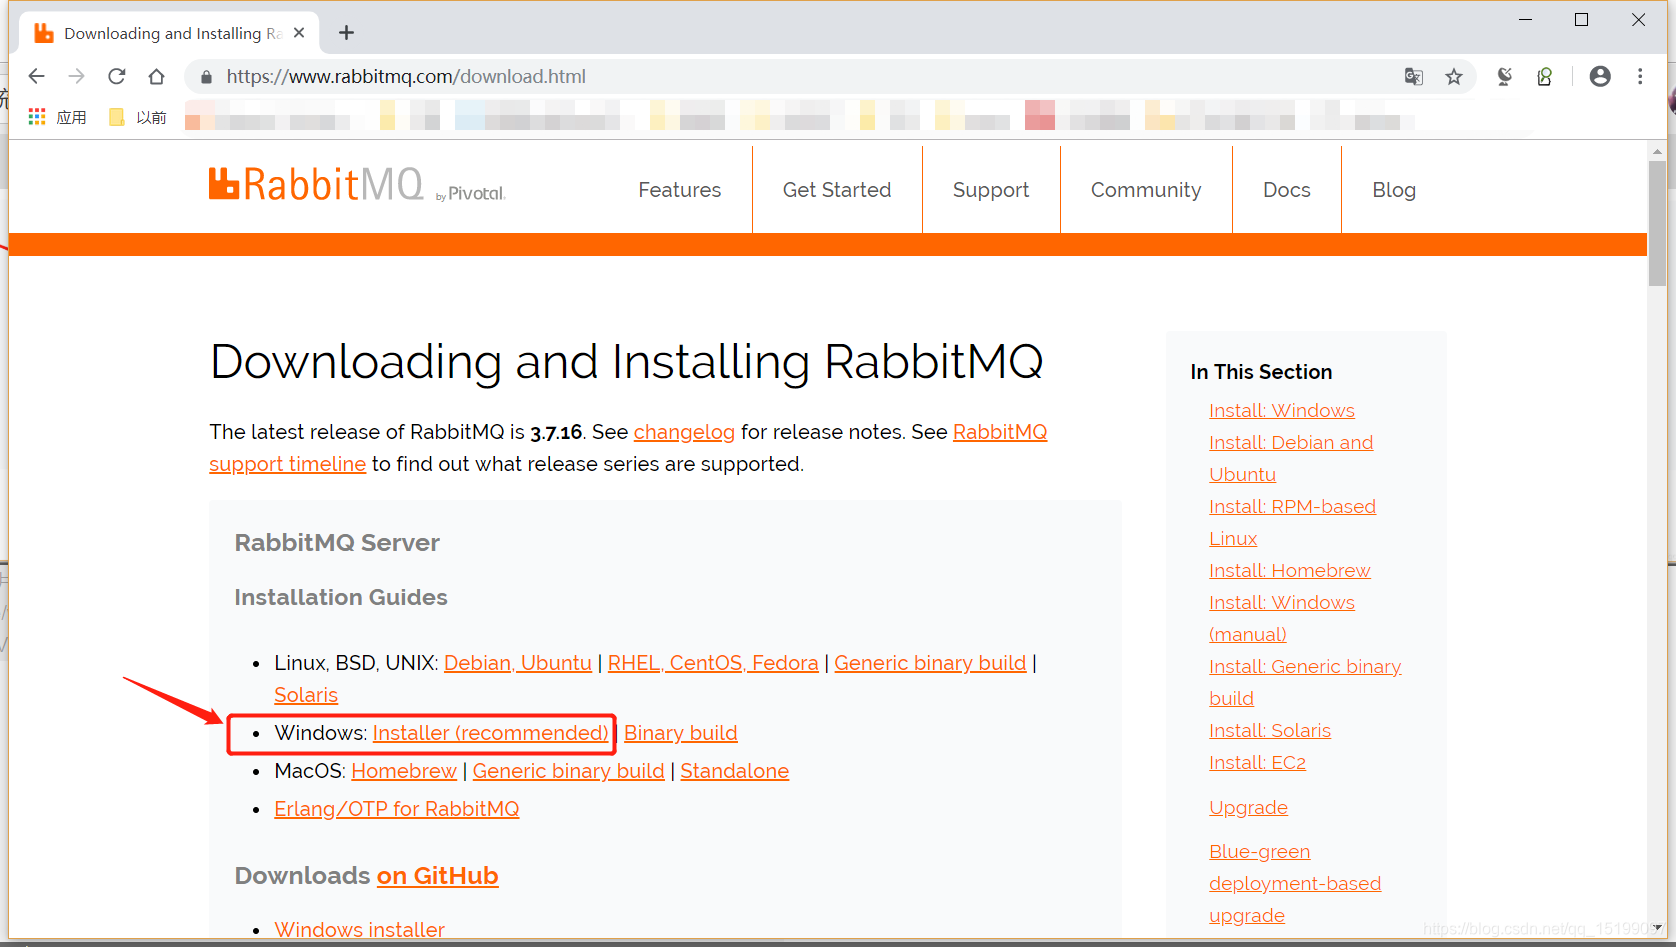Open Blue-green deployment-based upgrade link
This screenshot has height=947, width=1676.
click(1295, 884)
